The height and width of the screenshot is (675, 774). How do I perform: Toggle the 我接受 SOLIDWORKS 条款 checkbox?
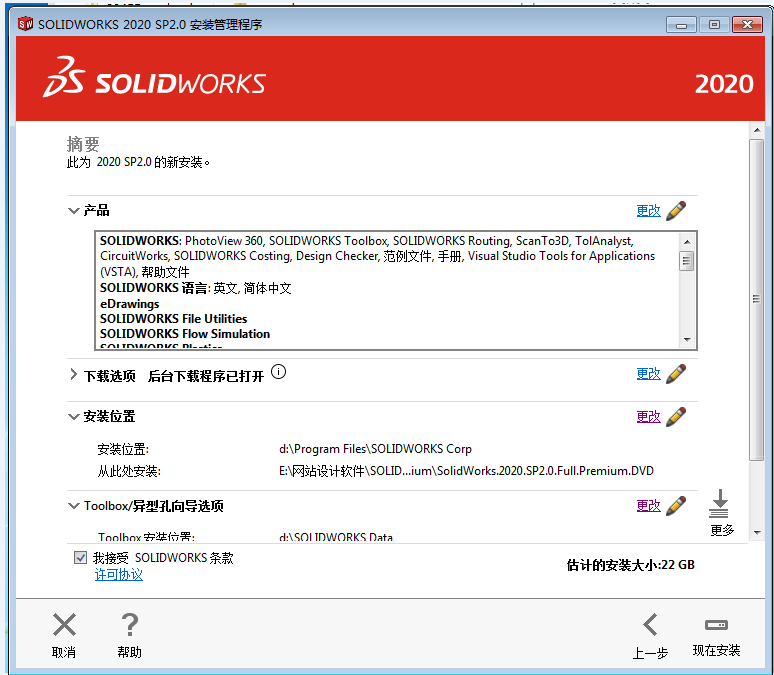coord(80,558)
